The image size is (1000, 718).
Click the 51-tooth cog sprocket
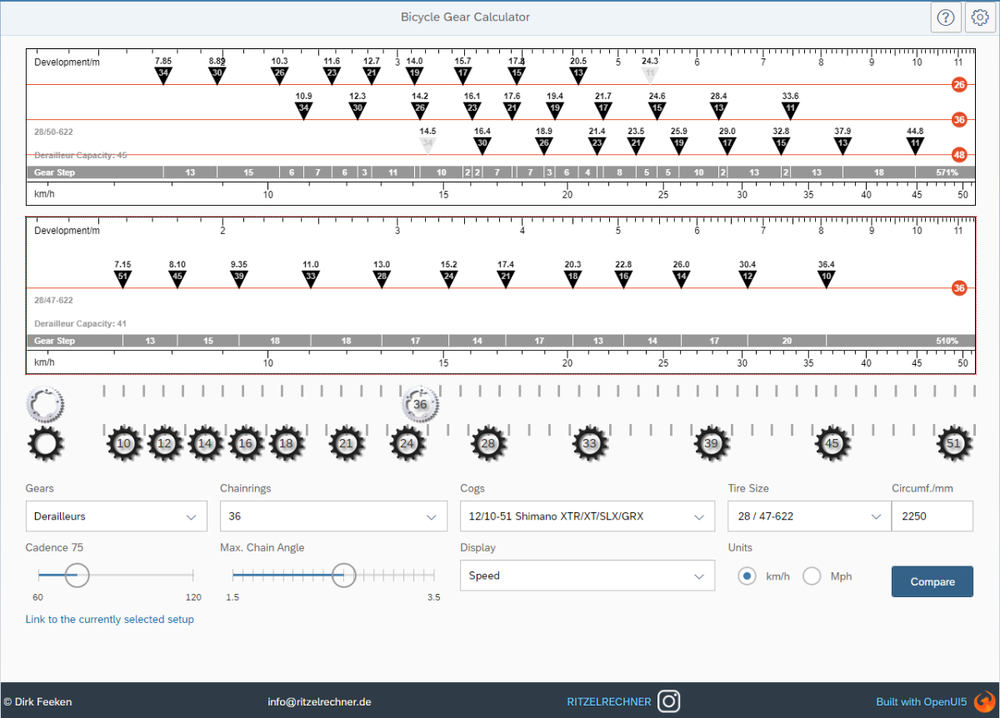click(x=954, y=443)
